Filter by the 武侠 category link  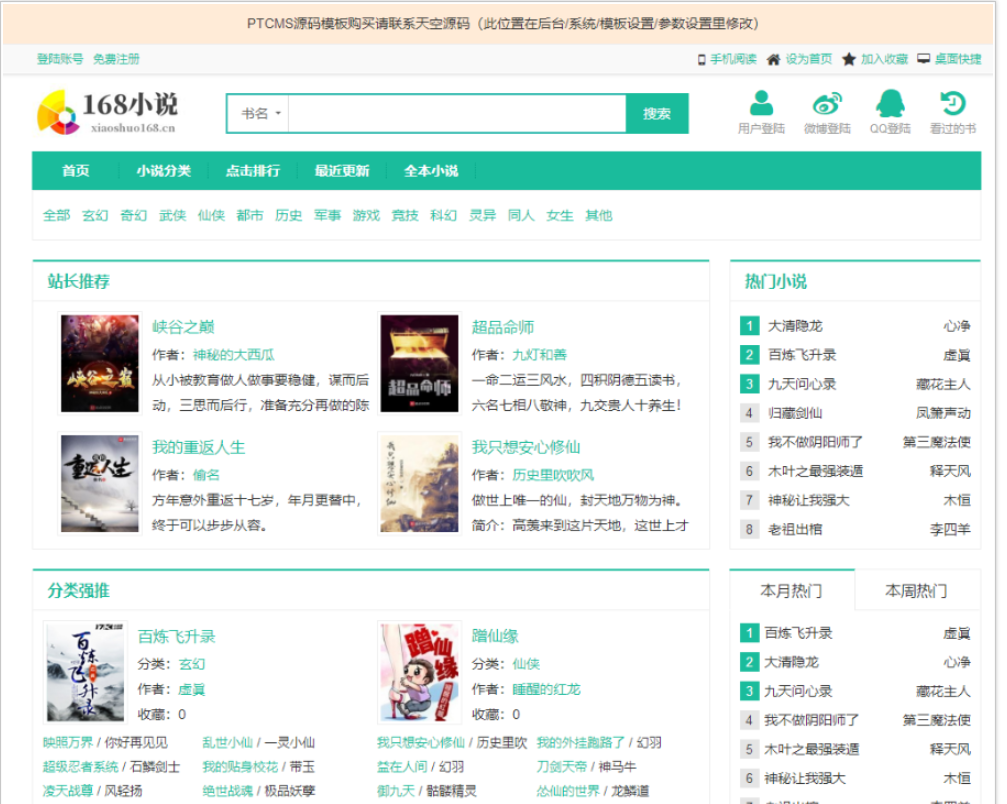[x=172, y=215]
